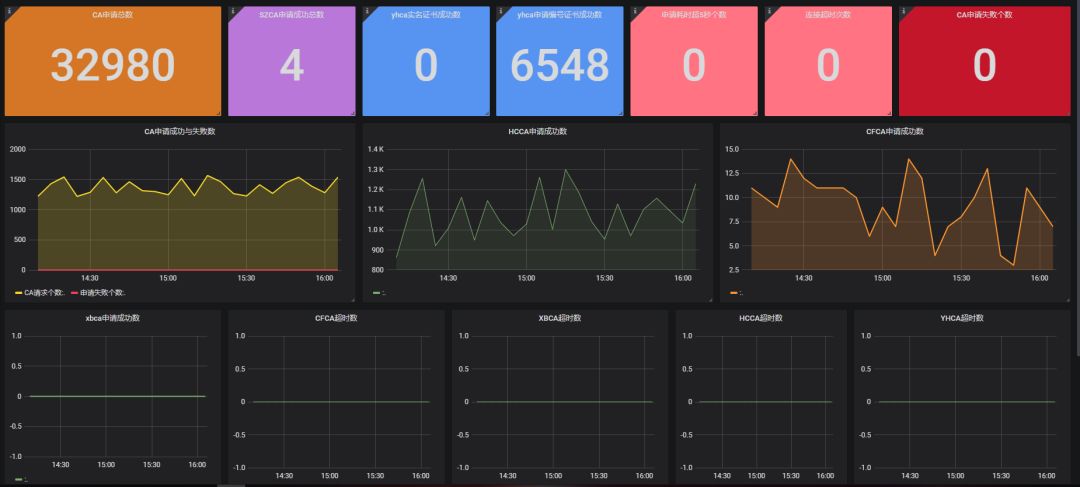
Task: Click the 0 value in 申请耗时超5秒个数 panel
Action: click(x=694, y=66)
